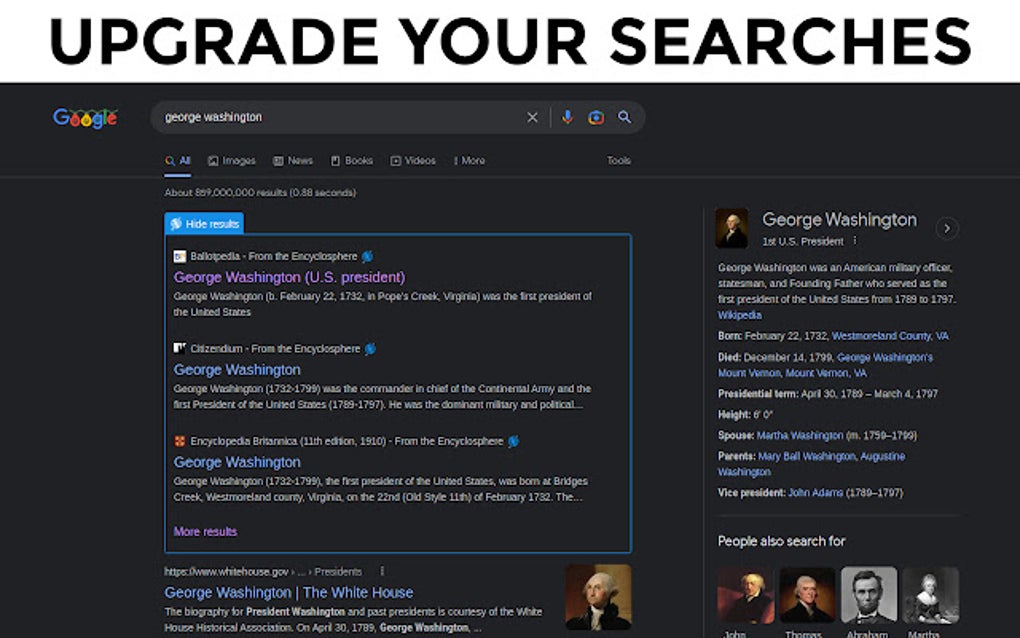Clear the search query with the X icon
Viewport: 1020px width, 638px height.
point(532,117)
